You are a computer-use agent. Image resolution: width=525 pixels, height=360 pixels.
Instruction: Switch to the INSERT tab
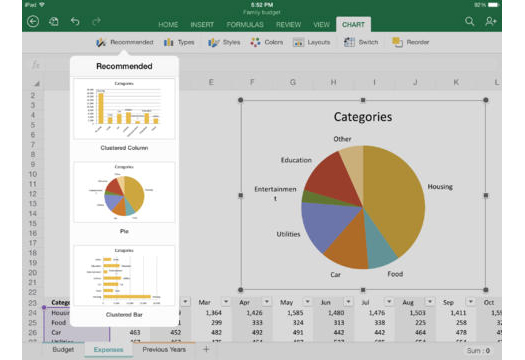pos(202,25)
